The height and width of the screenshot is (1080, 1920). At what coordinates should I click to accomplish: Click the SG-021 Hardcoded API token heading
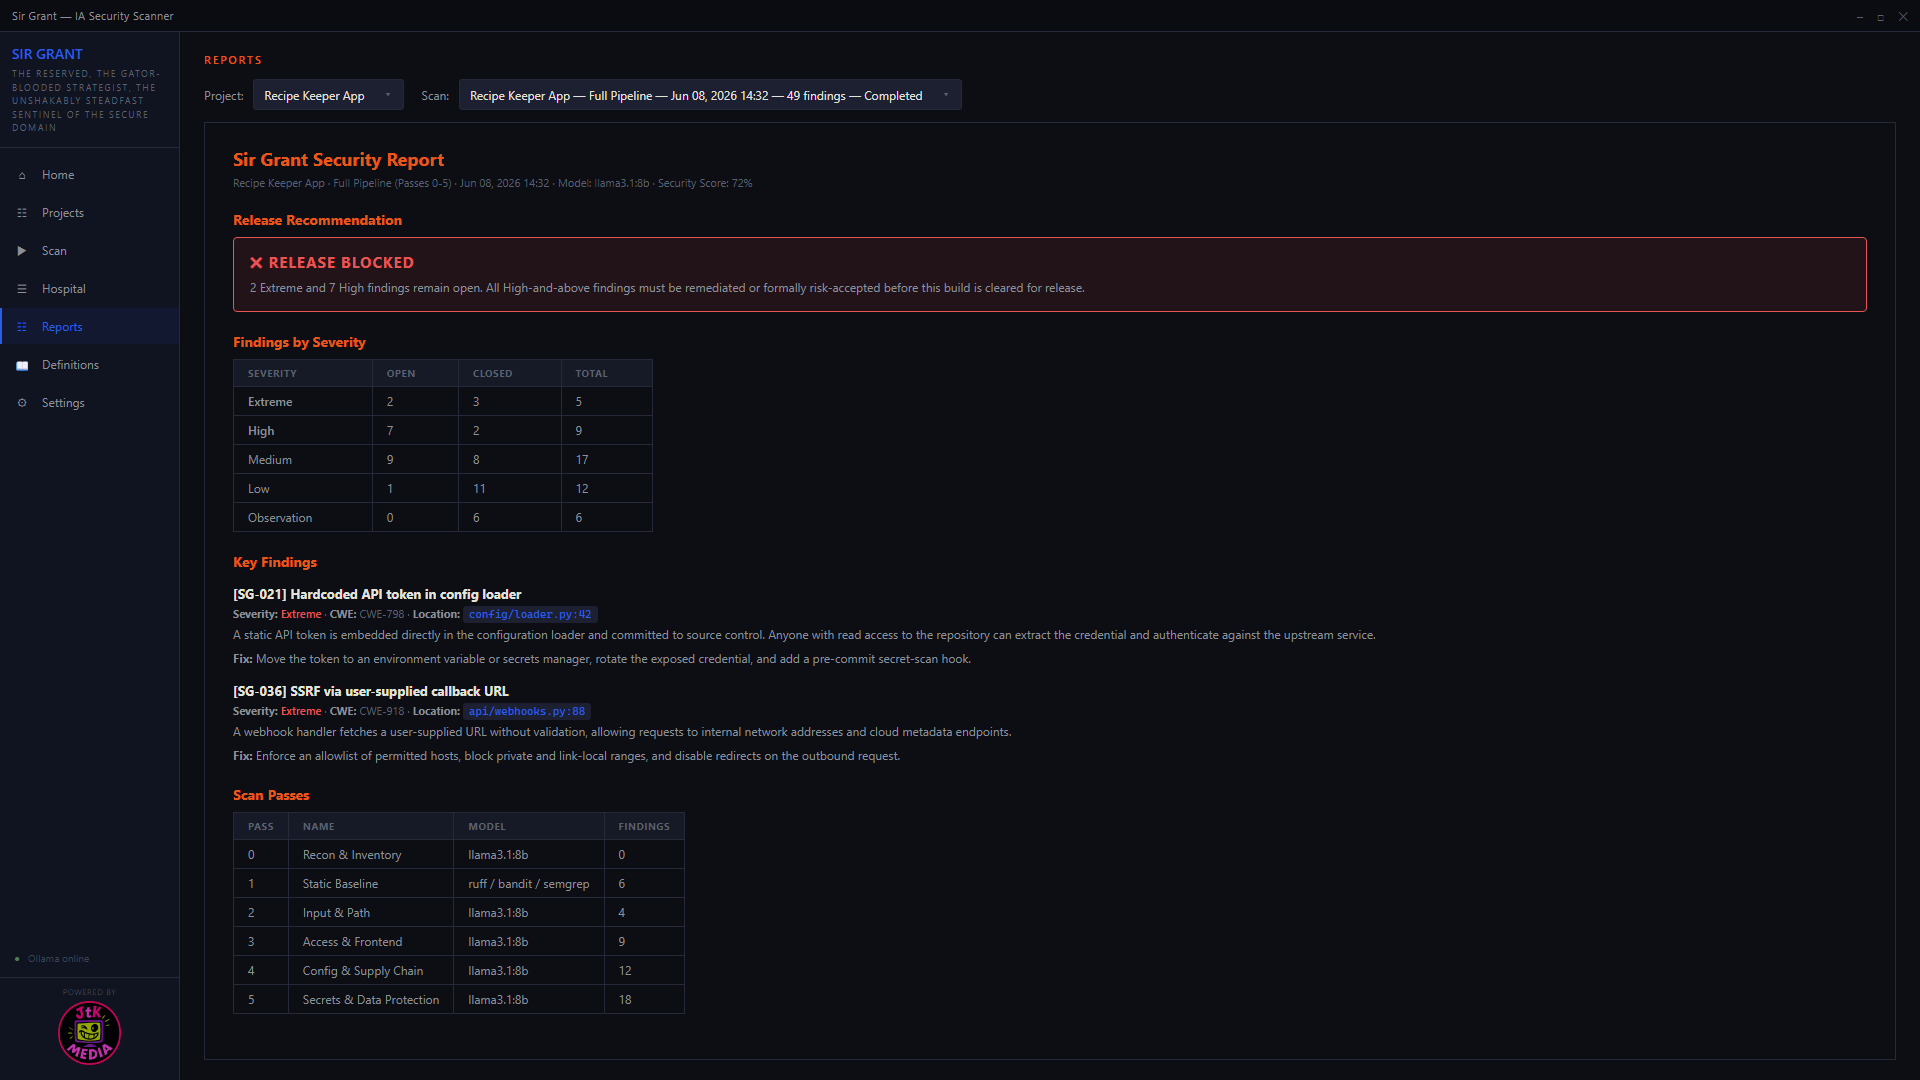pyautogui.click(x=377, y=594)
